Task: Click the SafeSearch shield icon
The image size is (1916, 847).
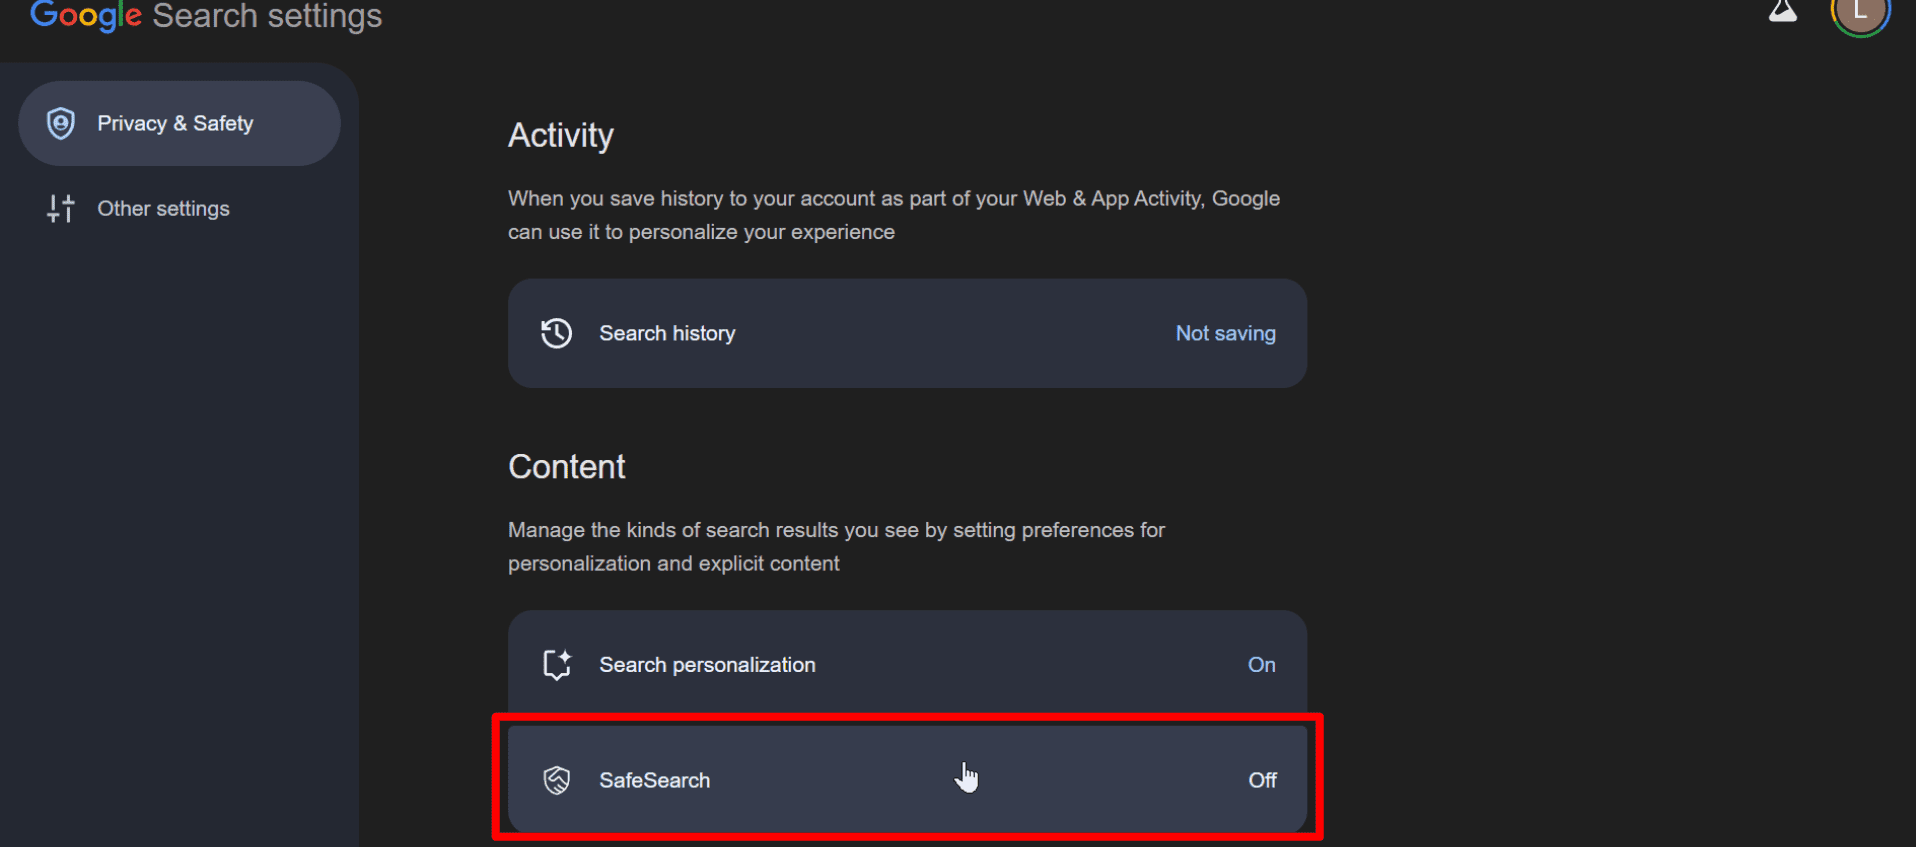Action: [x=557, y=780]
